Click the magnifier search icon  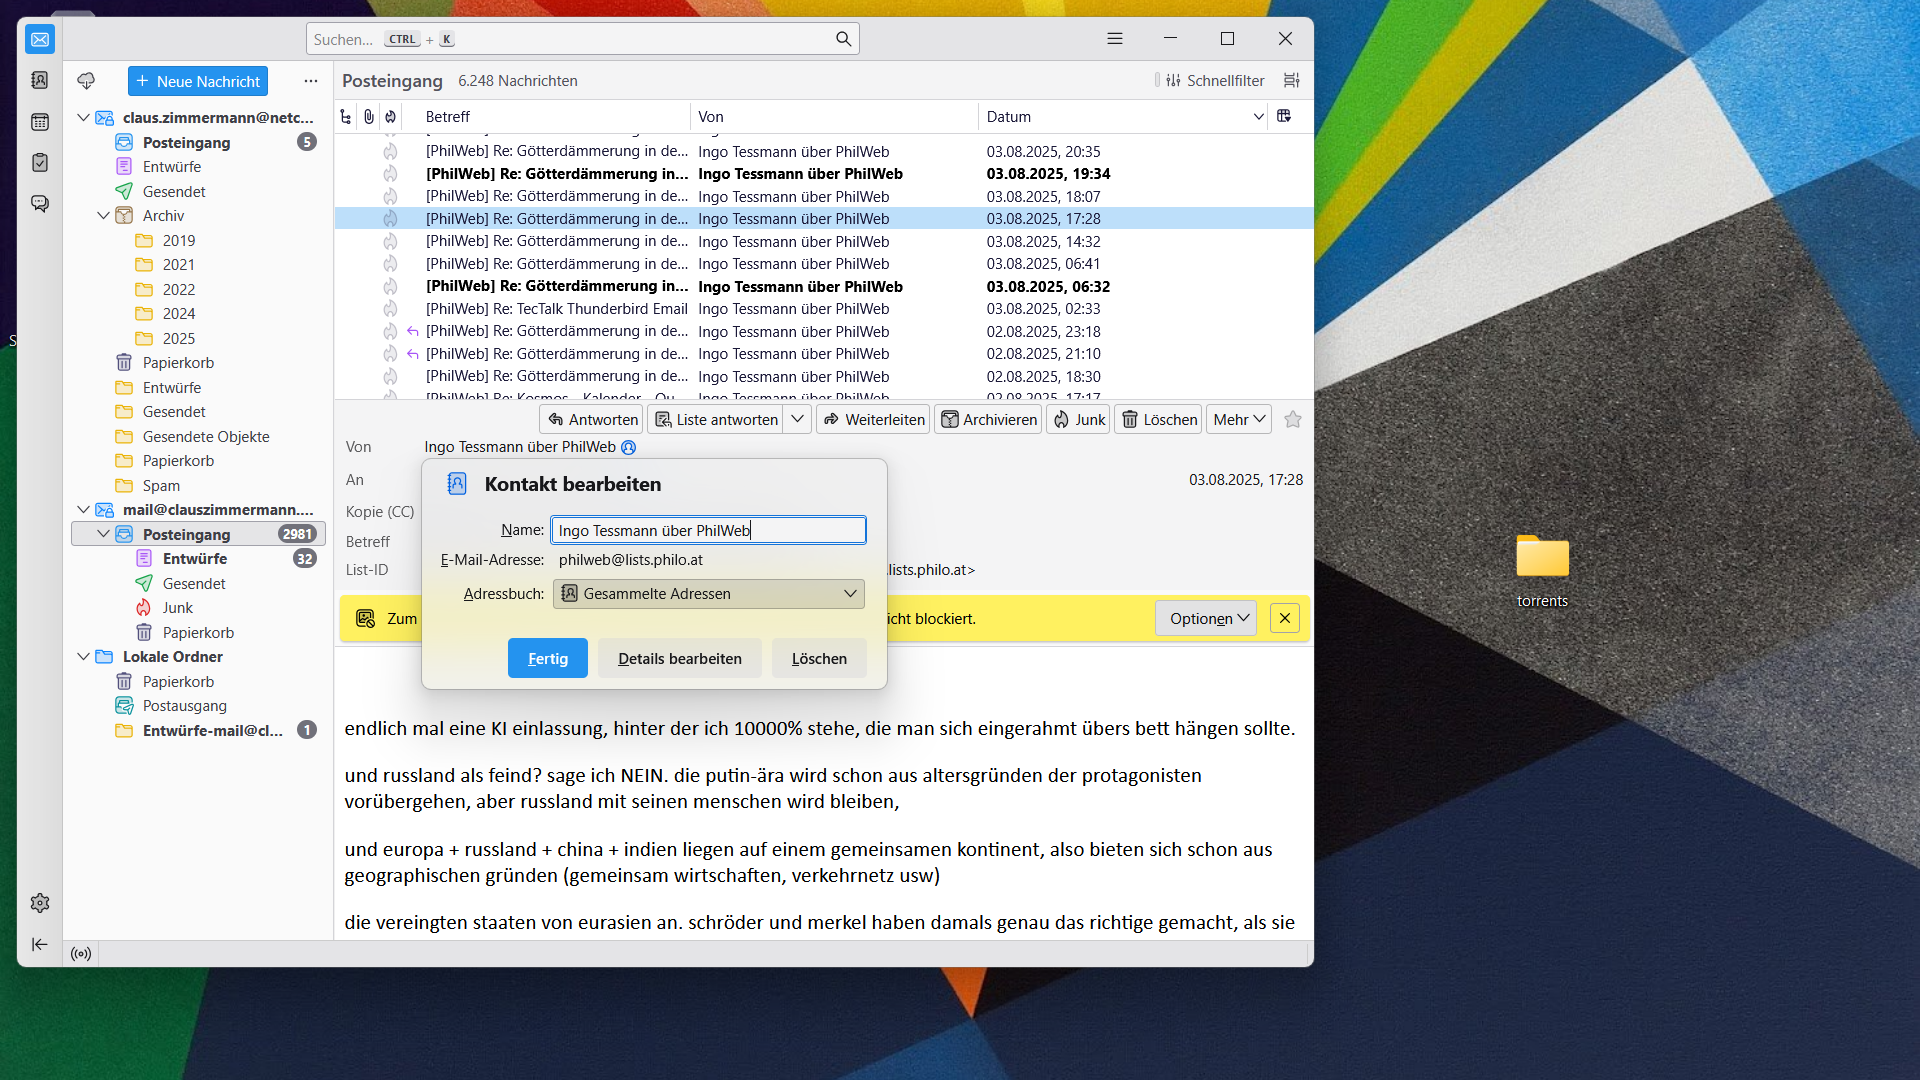coord(843,39)
